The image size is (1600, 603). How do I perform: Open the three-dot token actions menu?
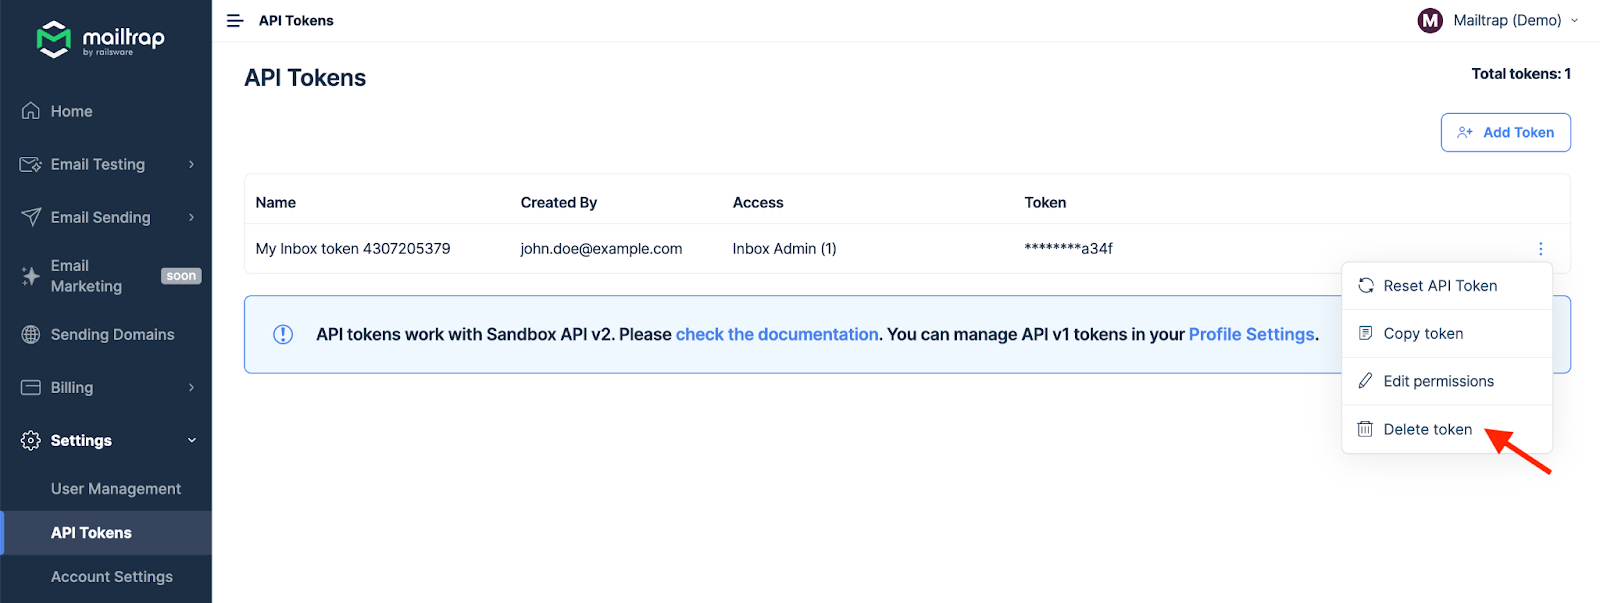(1540, 249)
